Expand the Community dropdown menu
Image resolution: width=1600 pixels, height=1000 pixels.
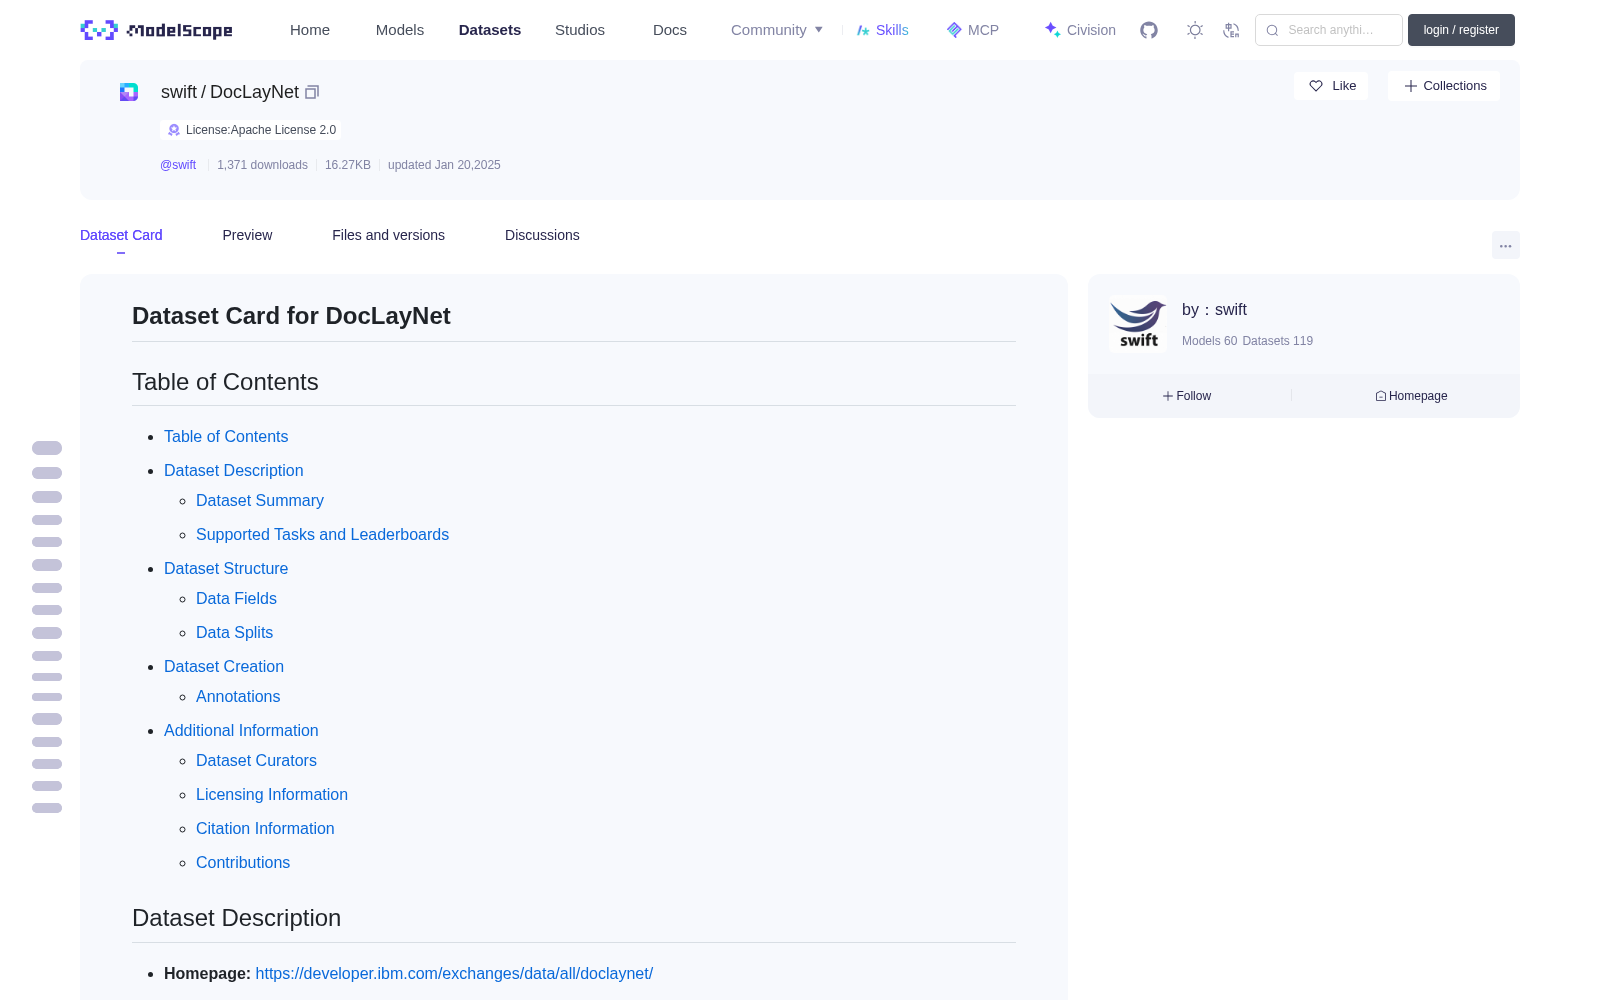click(x=777, y=30)
